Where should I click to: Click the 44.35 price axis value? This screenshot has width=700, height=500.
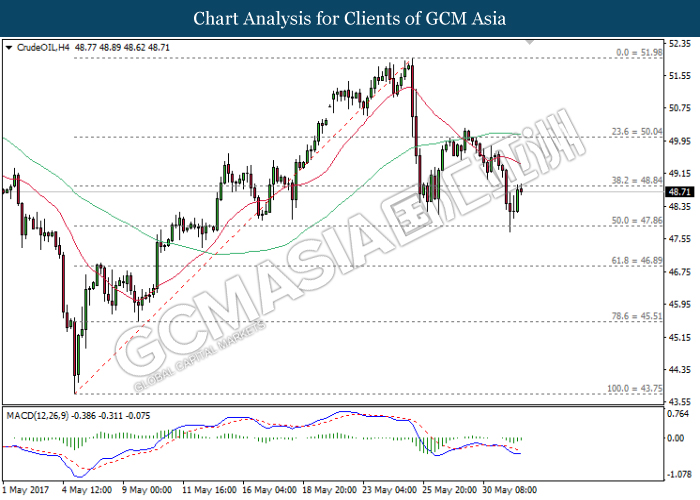pos(679,370)
